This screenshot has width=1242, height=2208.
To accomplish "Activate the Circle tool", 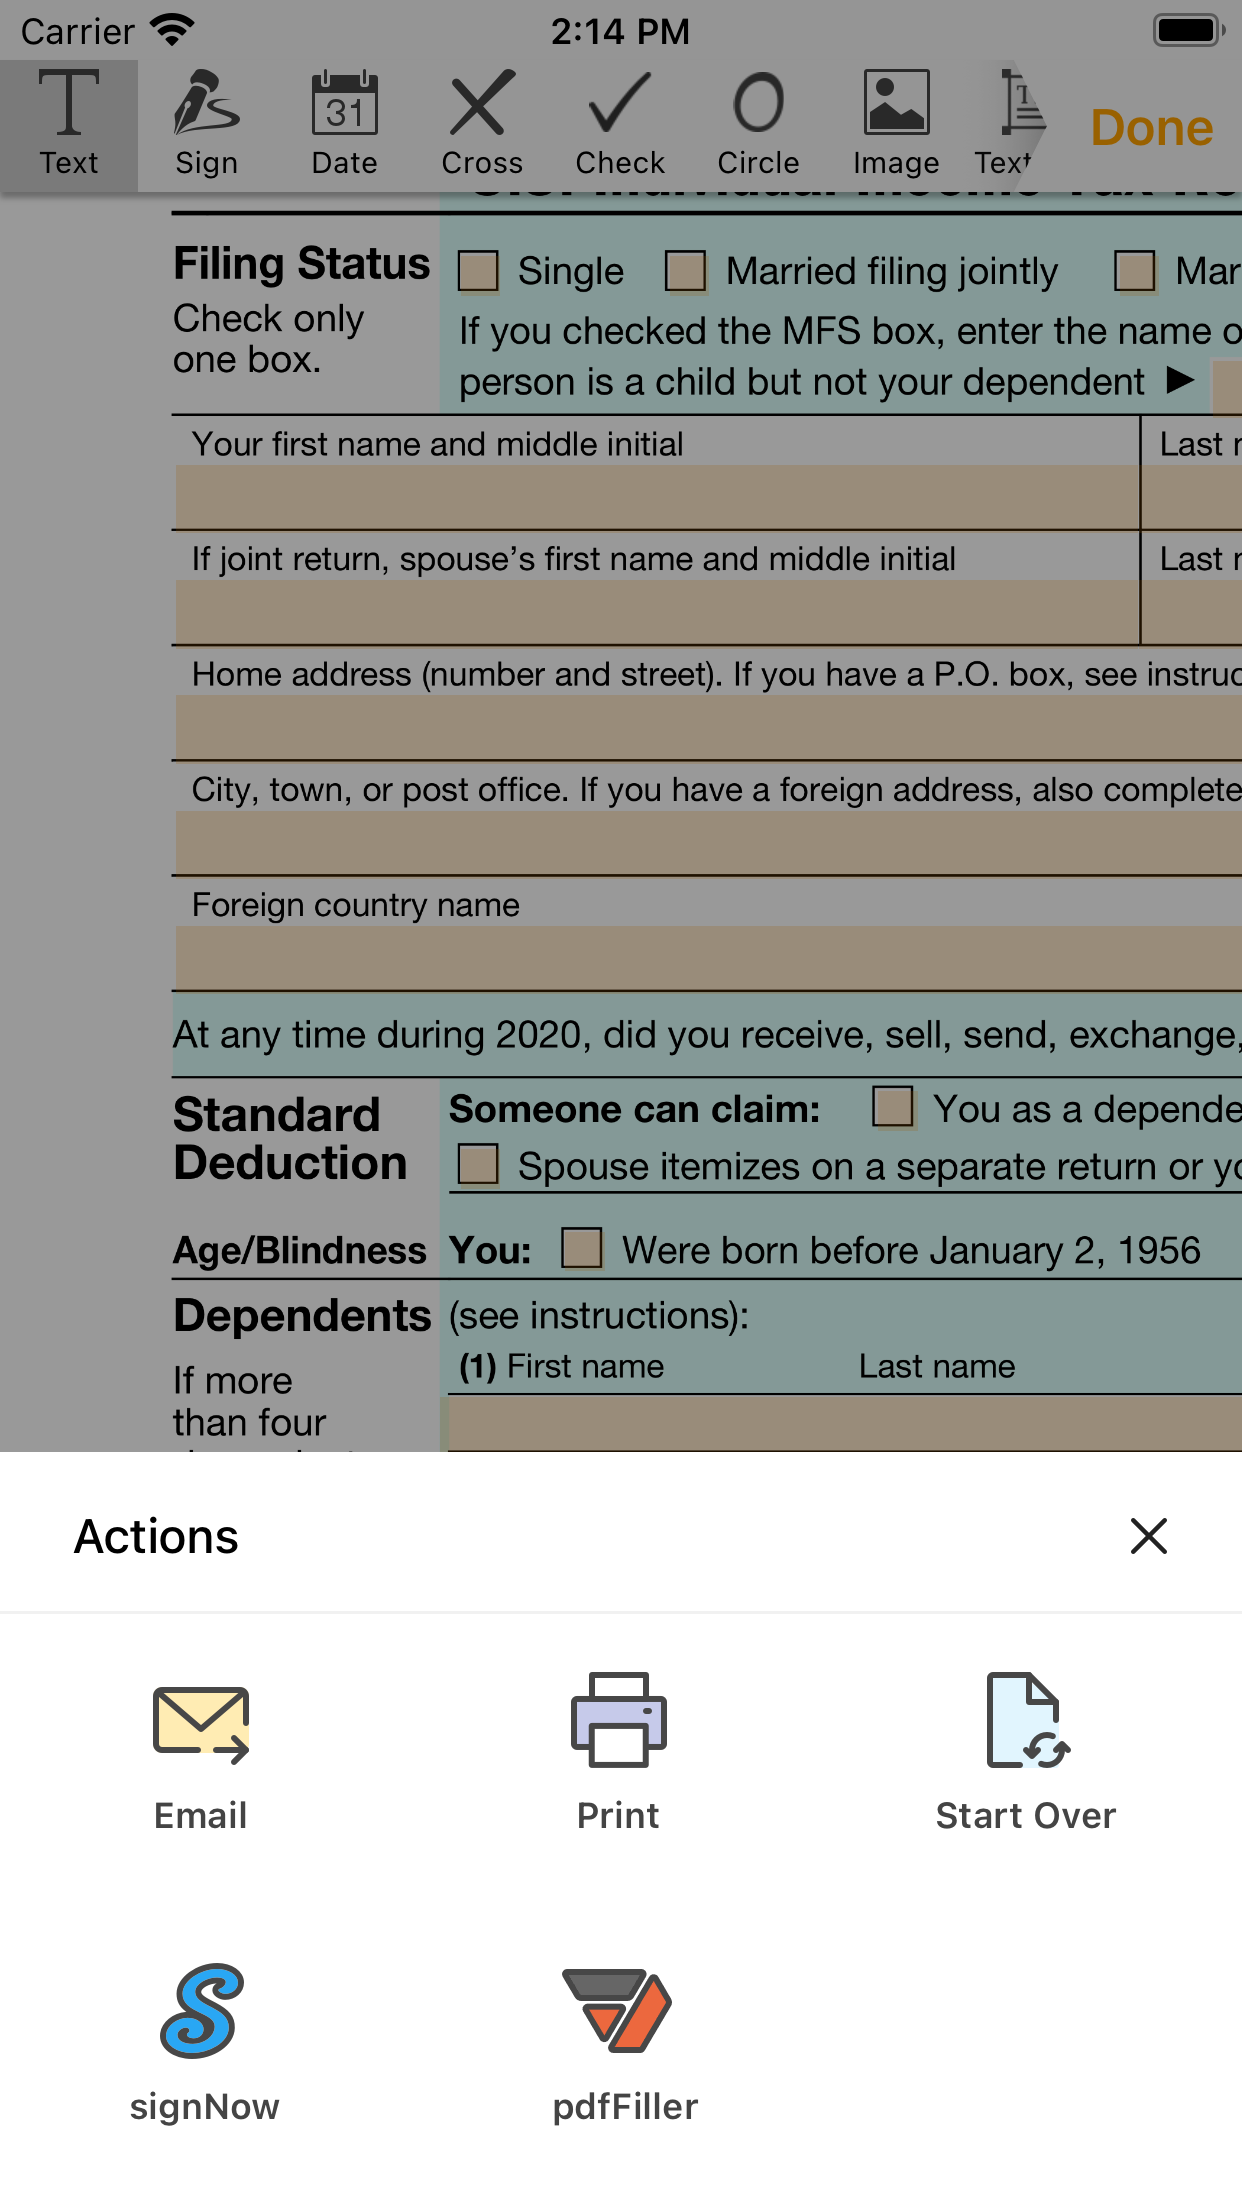I will (759, 124).
